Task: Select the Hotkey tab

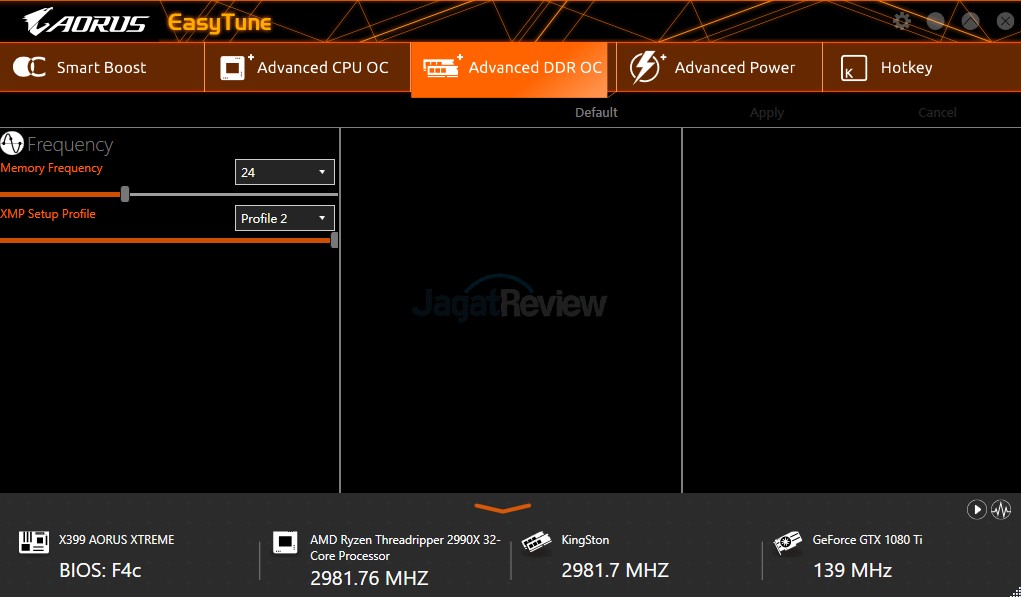Action: pos(888,68)
